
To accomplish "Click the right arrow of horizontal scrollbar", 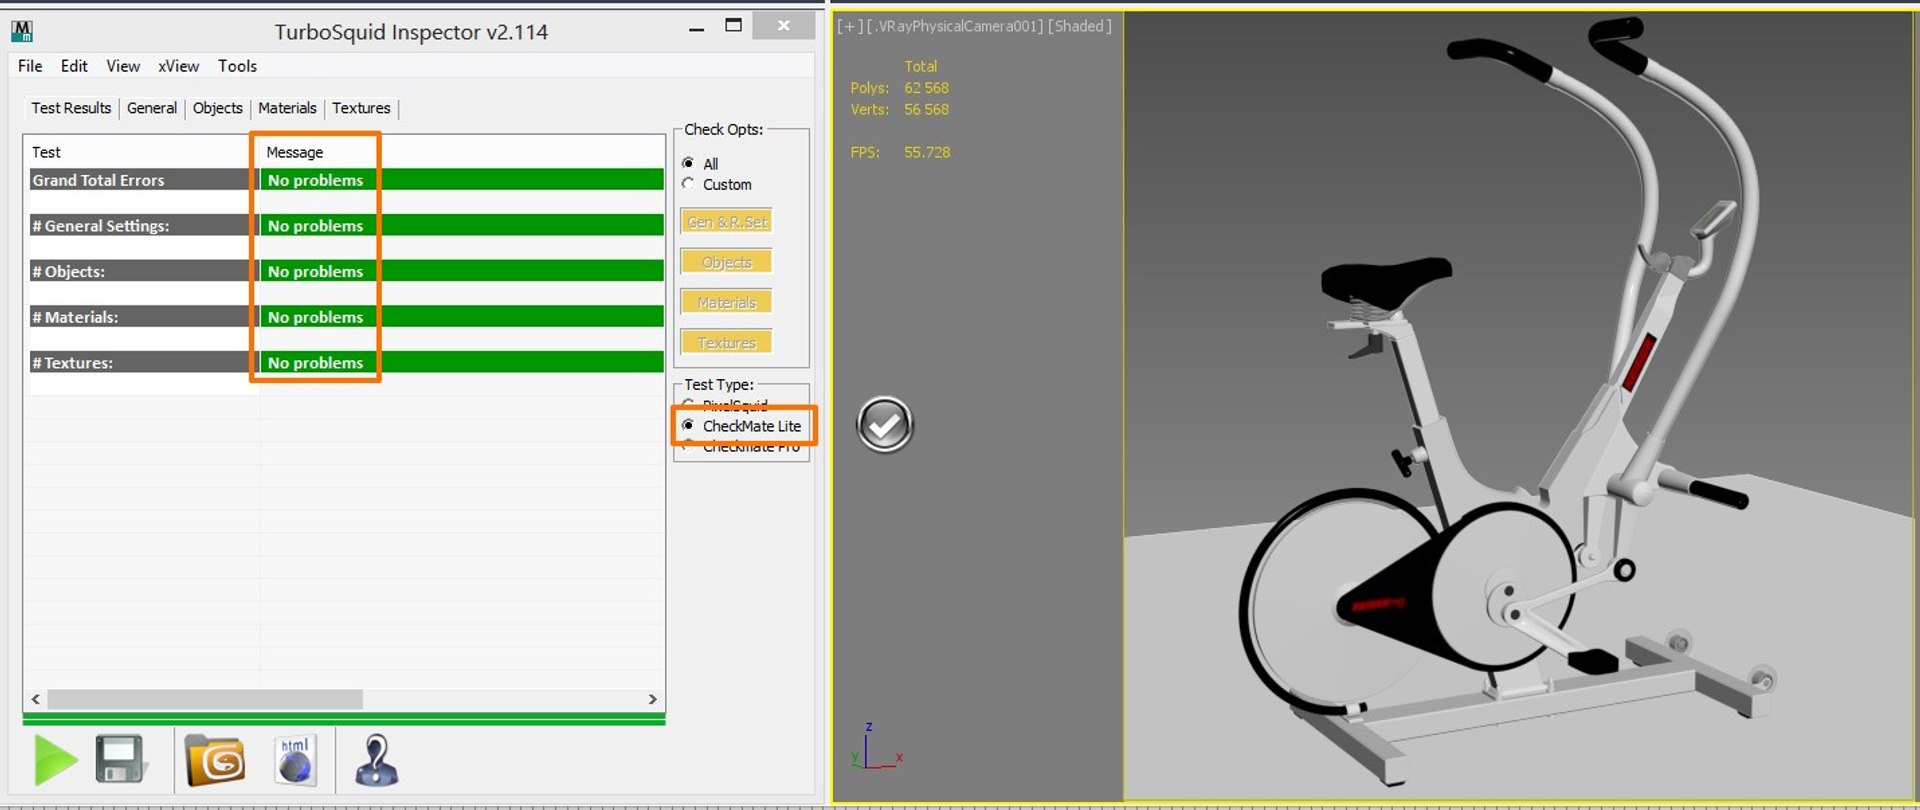I will [x=653, y=699].
